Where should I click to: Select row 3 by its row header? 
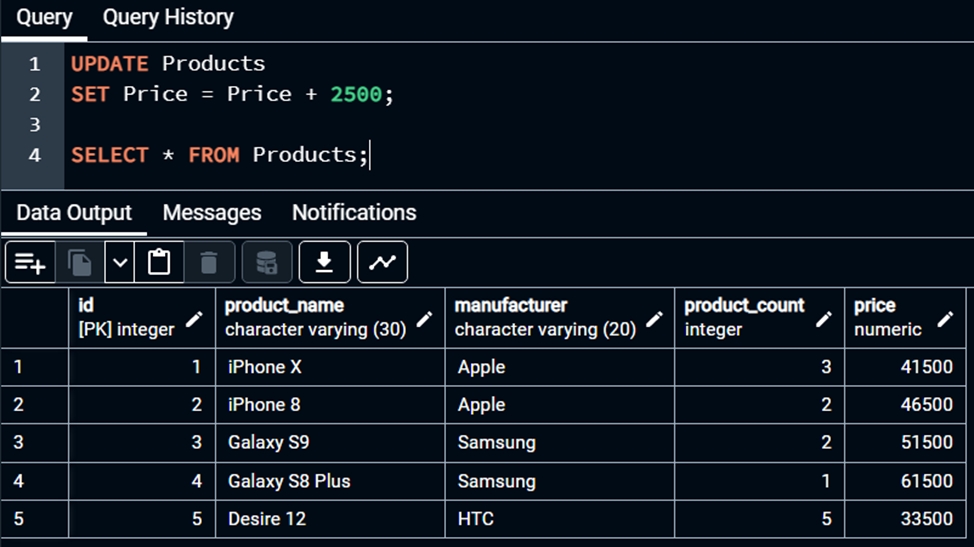pyautogui.click(x=34, y=443)
